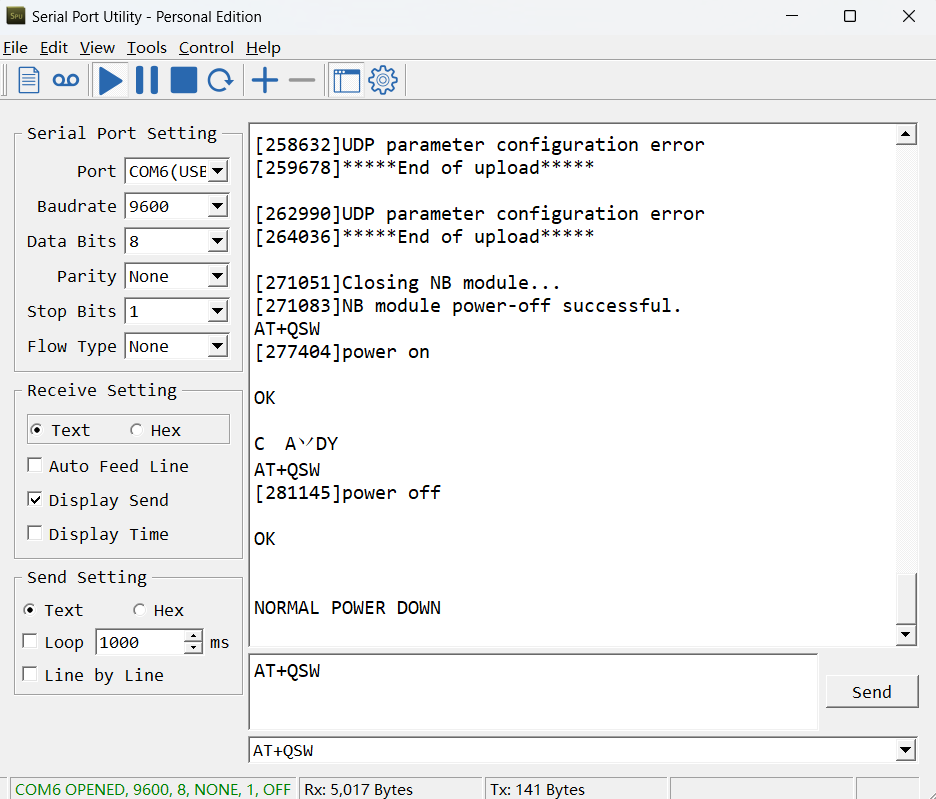Click the Serial Port Utility app icon
Screen dimensions: 936x799
pyautogui.click(x=16, y=16)
